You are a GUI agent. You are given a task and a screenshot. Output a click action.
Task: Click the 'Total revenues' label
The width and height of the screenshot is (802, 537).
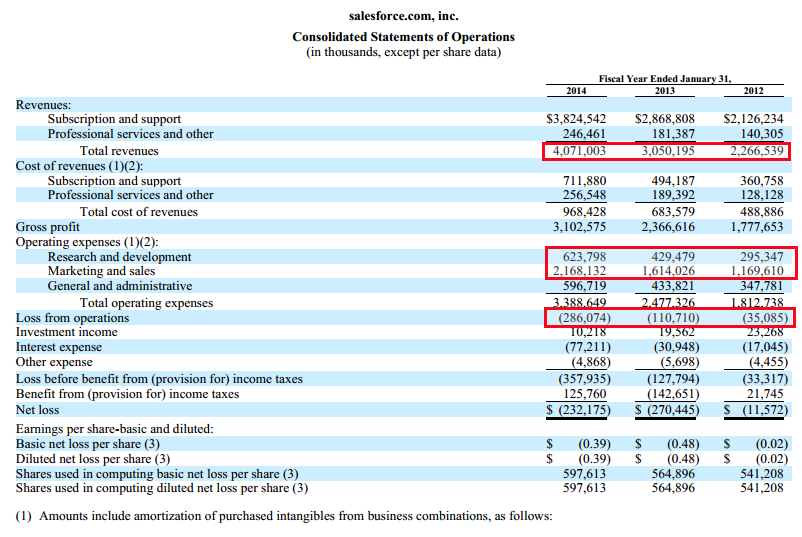pyautogui.click(x=119, y=151)
